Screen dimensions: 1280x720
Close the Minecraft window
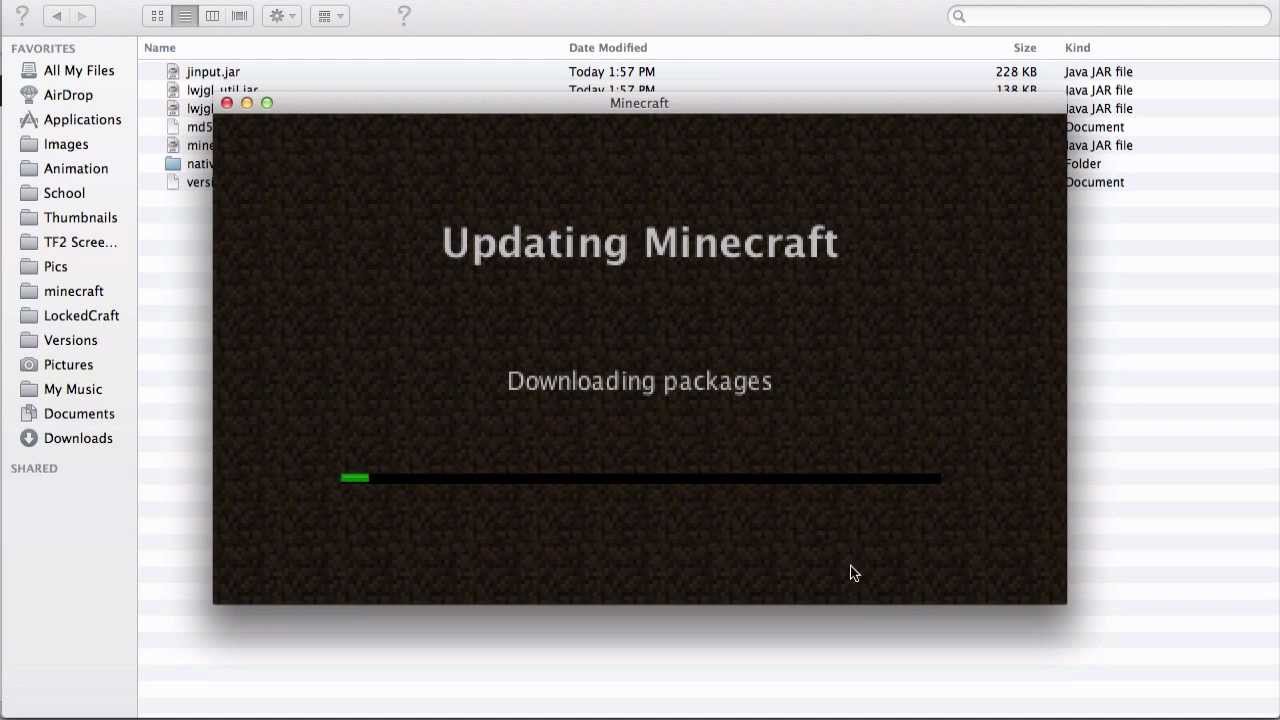pos(227,103)
